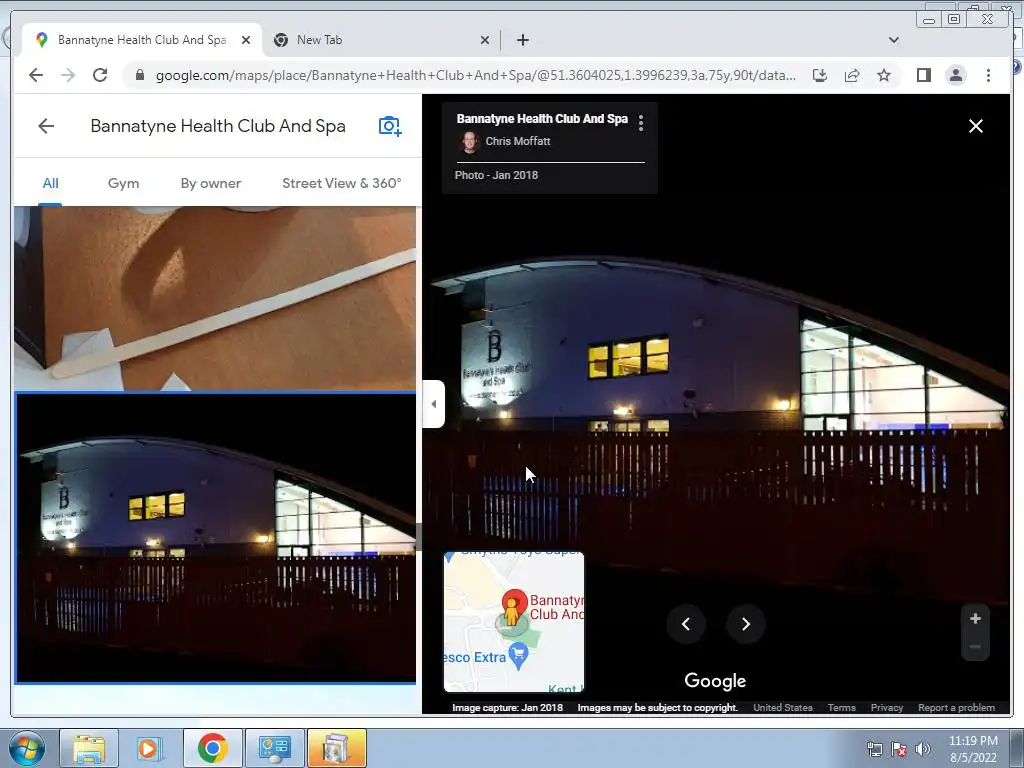This screenshot has height=768, width=1024.
Task: Show the previous photo
Action: click(x=686, y=624)
